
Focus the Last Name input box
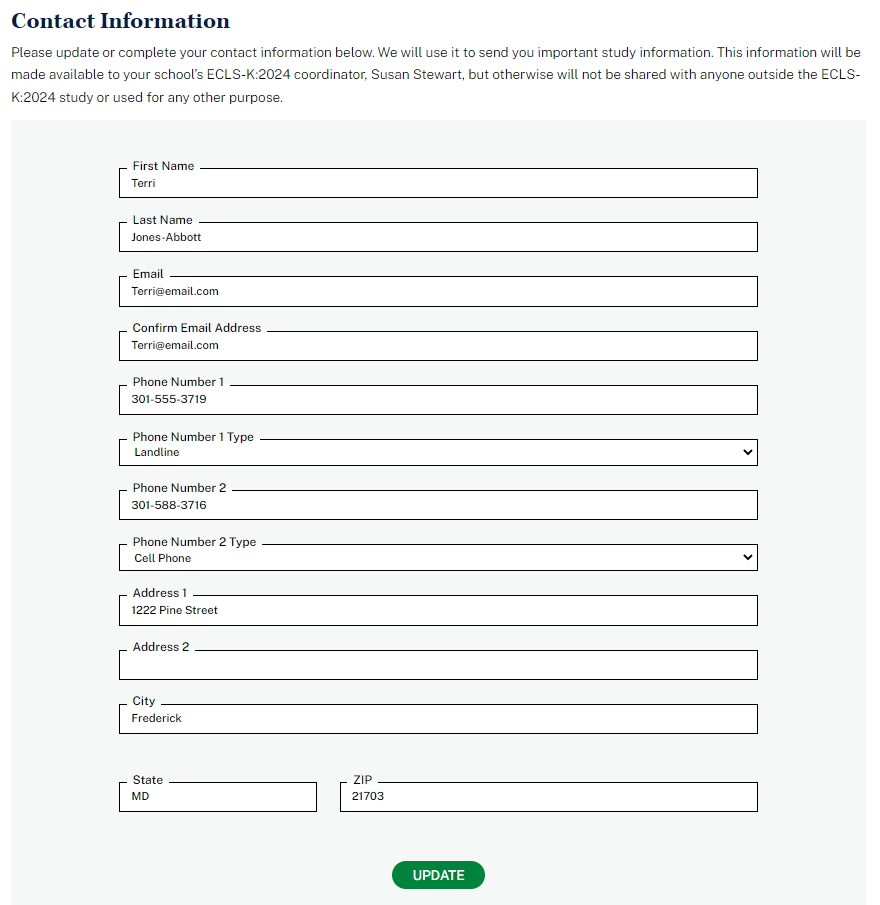[438, 238]
